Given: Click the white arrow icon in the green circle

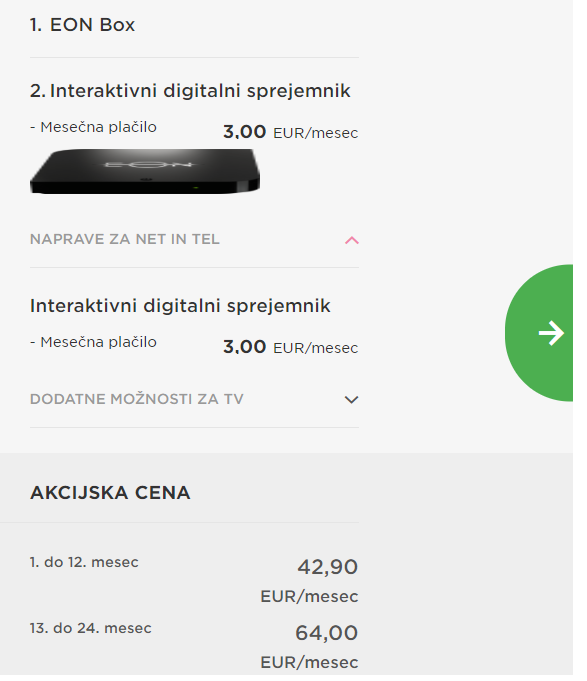Looking at the screenshot, I should [551, 333].
